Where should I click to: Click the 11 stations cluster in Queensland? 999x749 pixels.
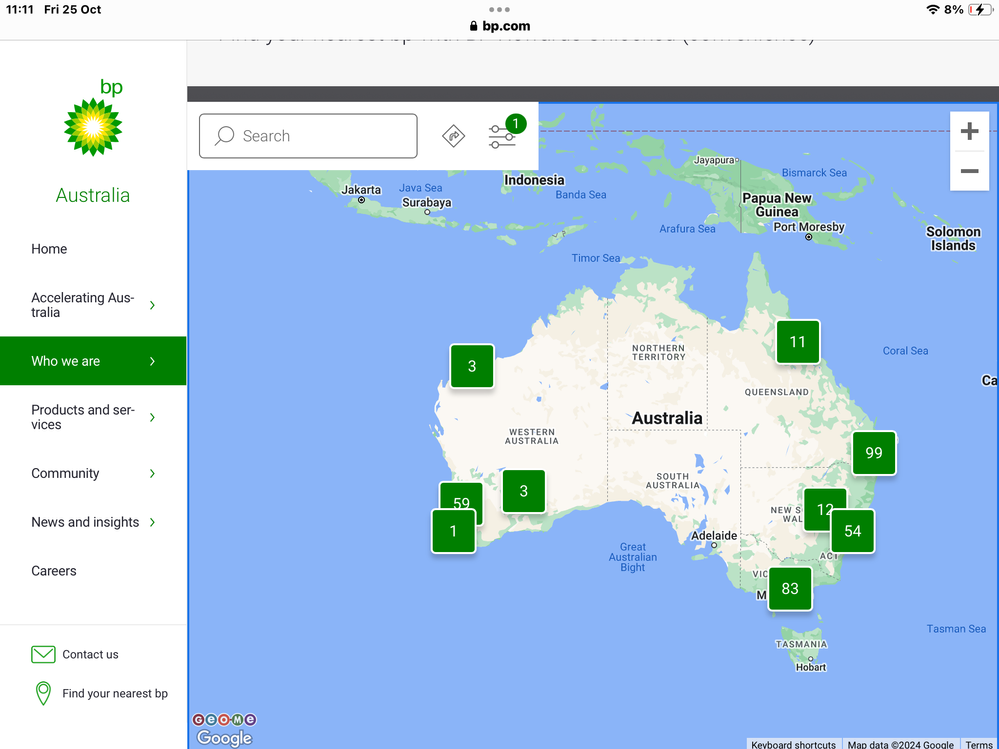797,342
